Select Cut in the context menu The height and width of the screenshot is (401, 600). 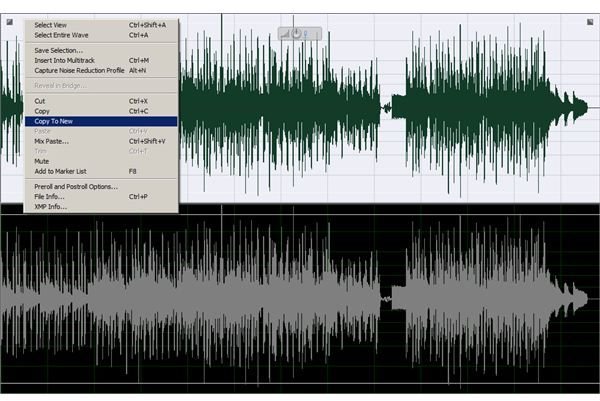101,101
